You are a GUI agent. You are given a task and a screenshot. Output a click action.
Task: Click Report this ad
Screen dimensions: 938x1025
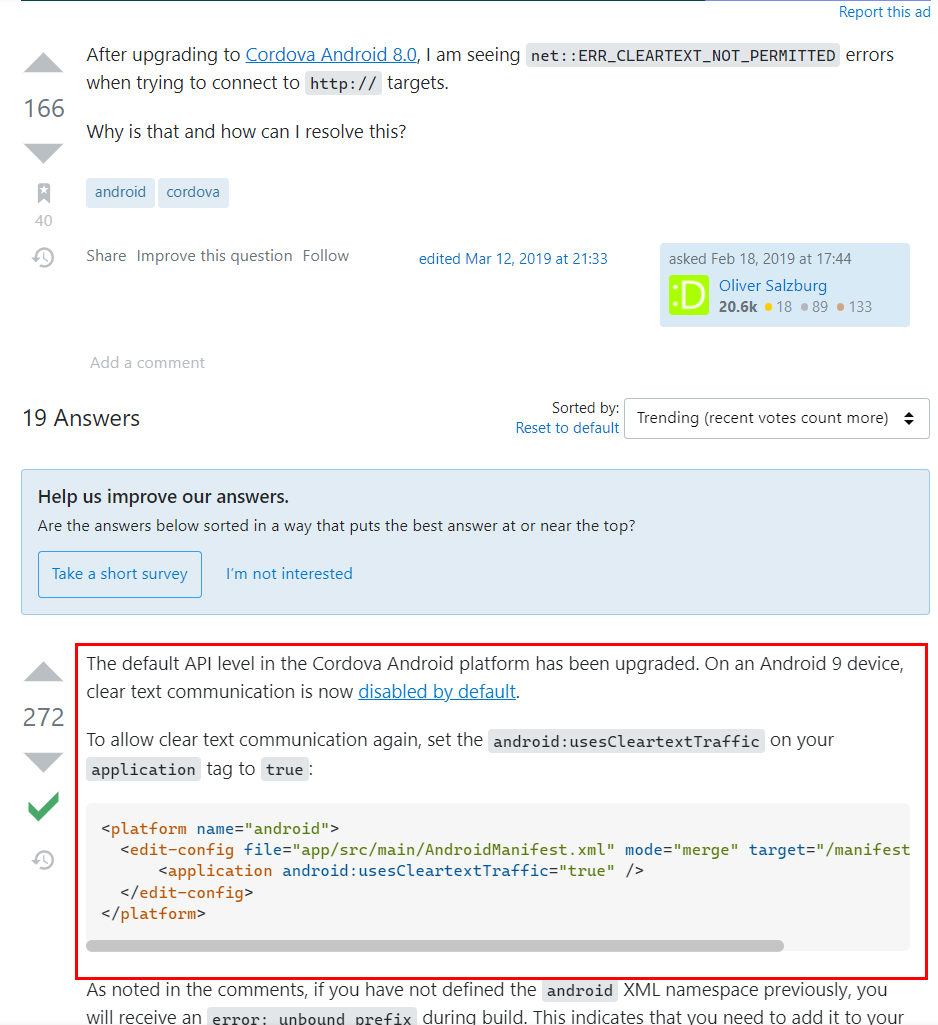pyautogui.click(x=884, y=12)
